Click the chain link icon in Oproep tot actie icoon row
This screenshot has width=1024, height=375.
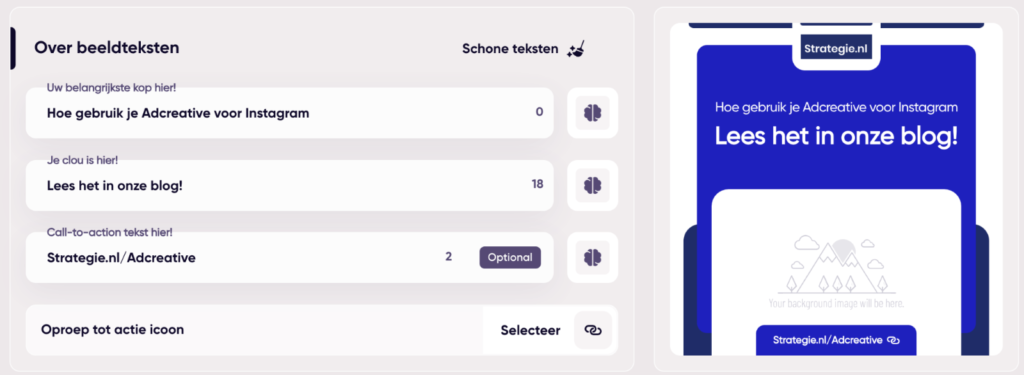(x=593, y=330)
